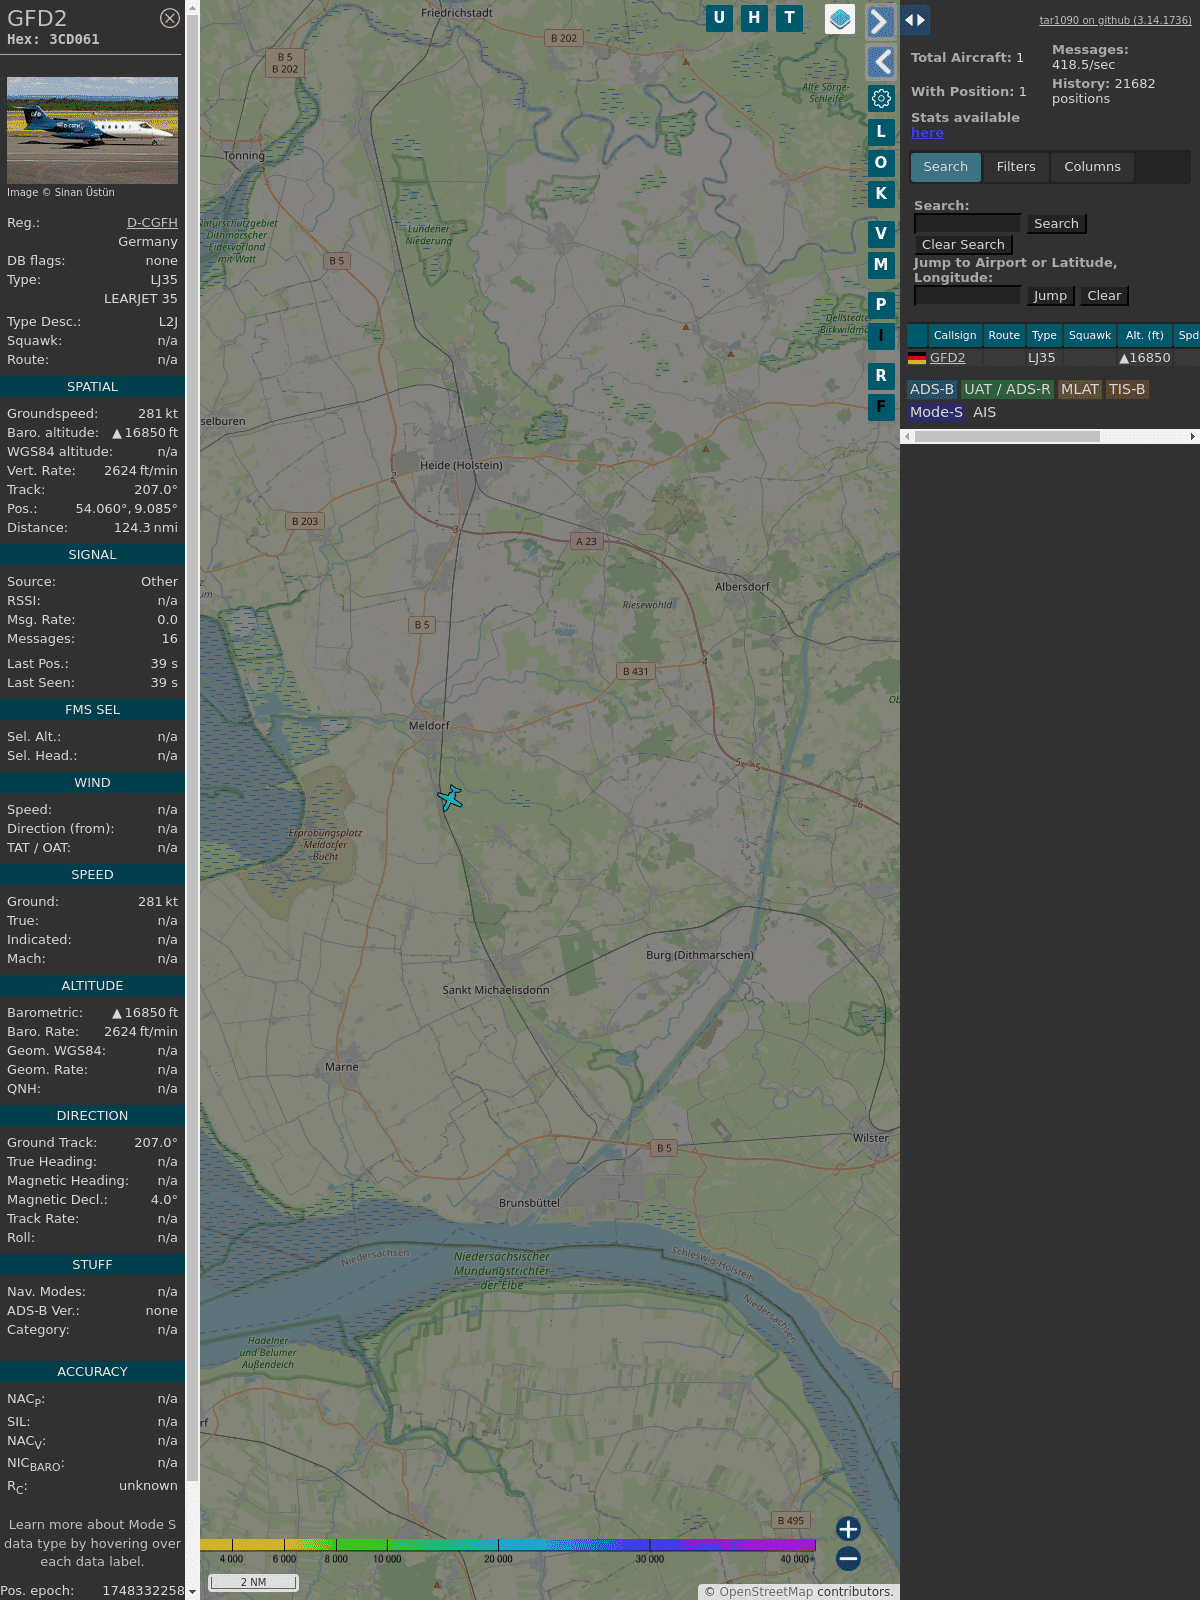Click the Hex: 3CD061 text
This screenshot has width=1200, height=1600.
pyautogui.click(x=53, y=40)
